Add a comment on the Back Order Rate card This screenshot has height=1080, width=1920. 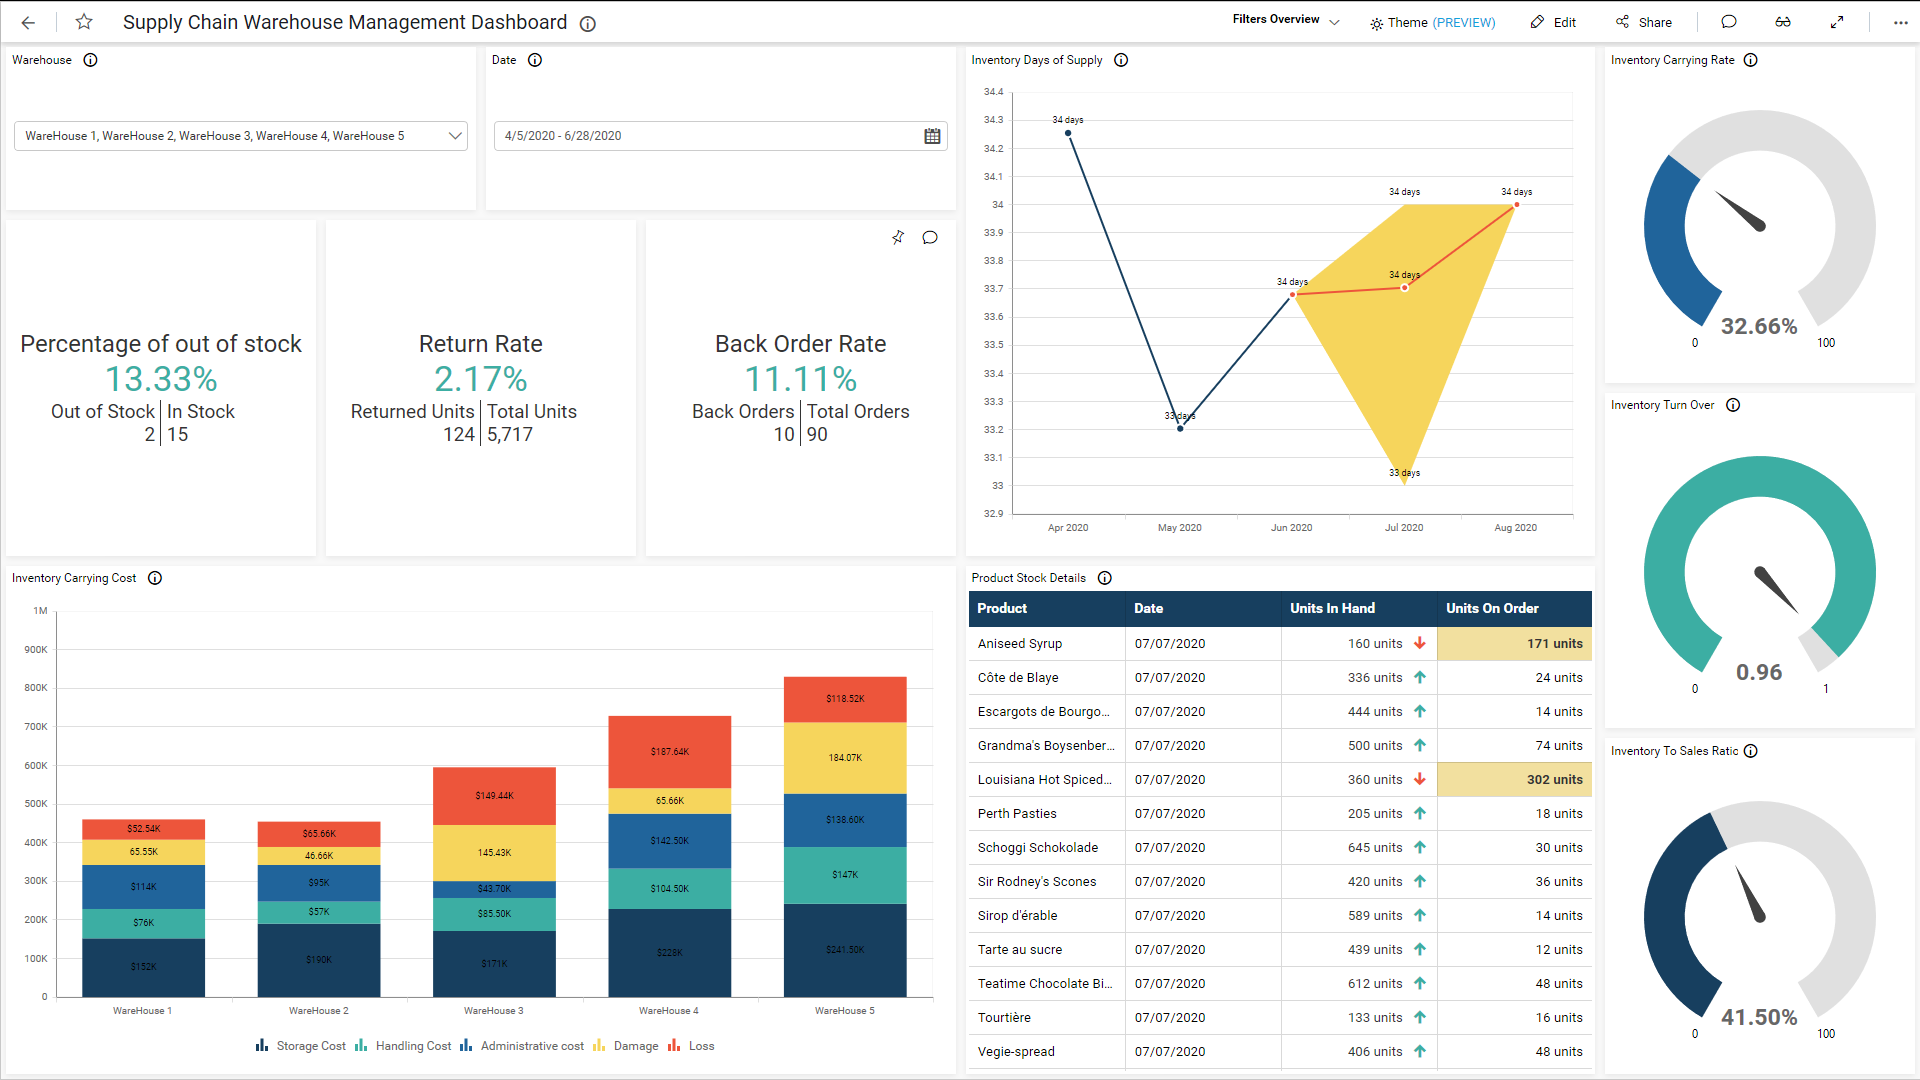pos(930,237)
